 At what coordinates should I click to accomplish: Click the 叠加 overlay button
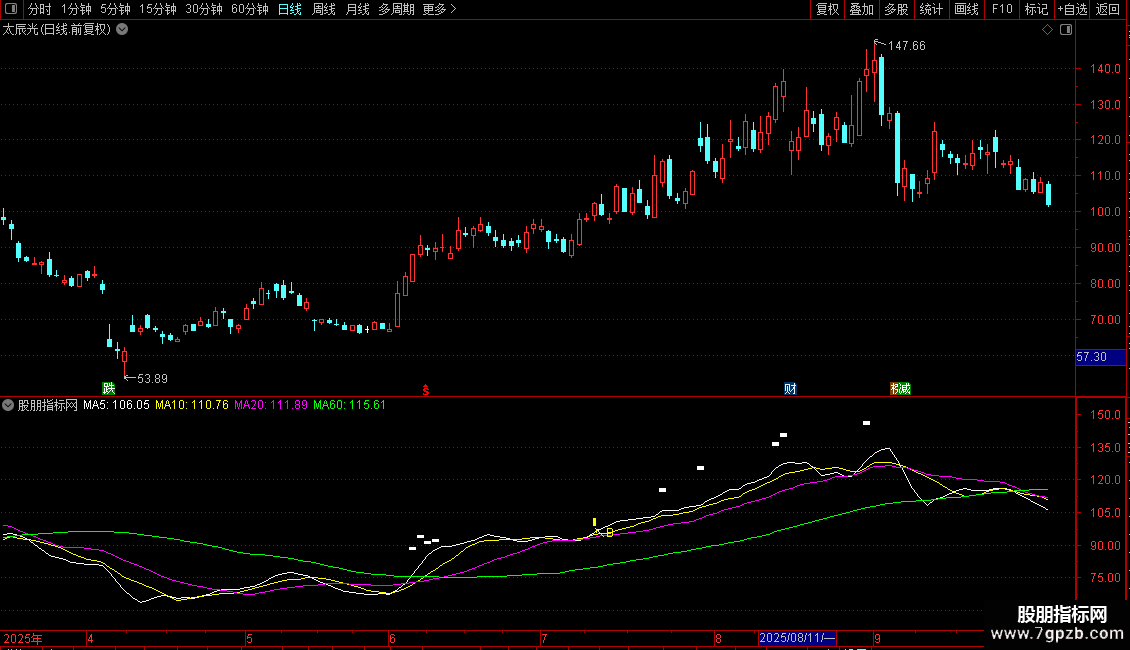[861, 9]
